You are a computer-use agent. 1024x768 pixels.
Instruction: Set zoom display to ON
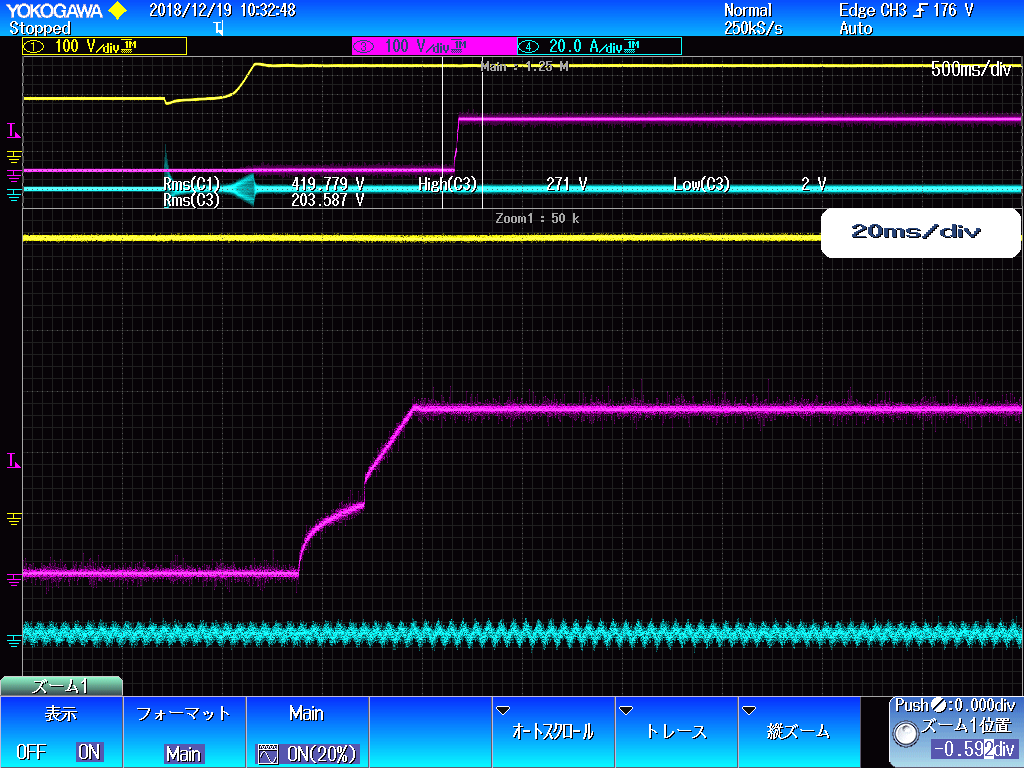[x=89, y=752]
